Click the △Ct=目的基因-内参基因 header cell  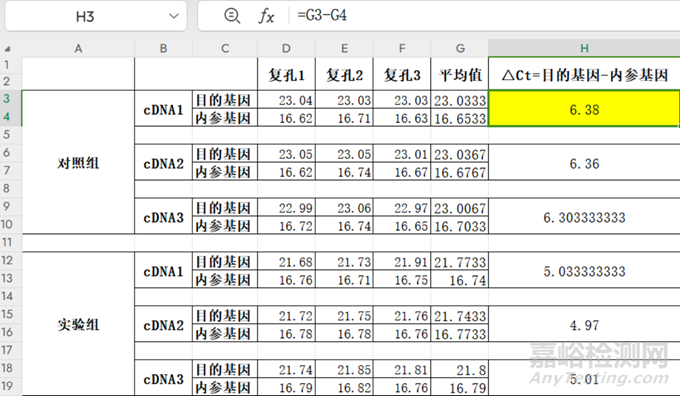tap(584, 75)
